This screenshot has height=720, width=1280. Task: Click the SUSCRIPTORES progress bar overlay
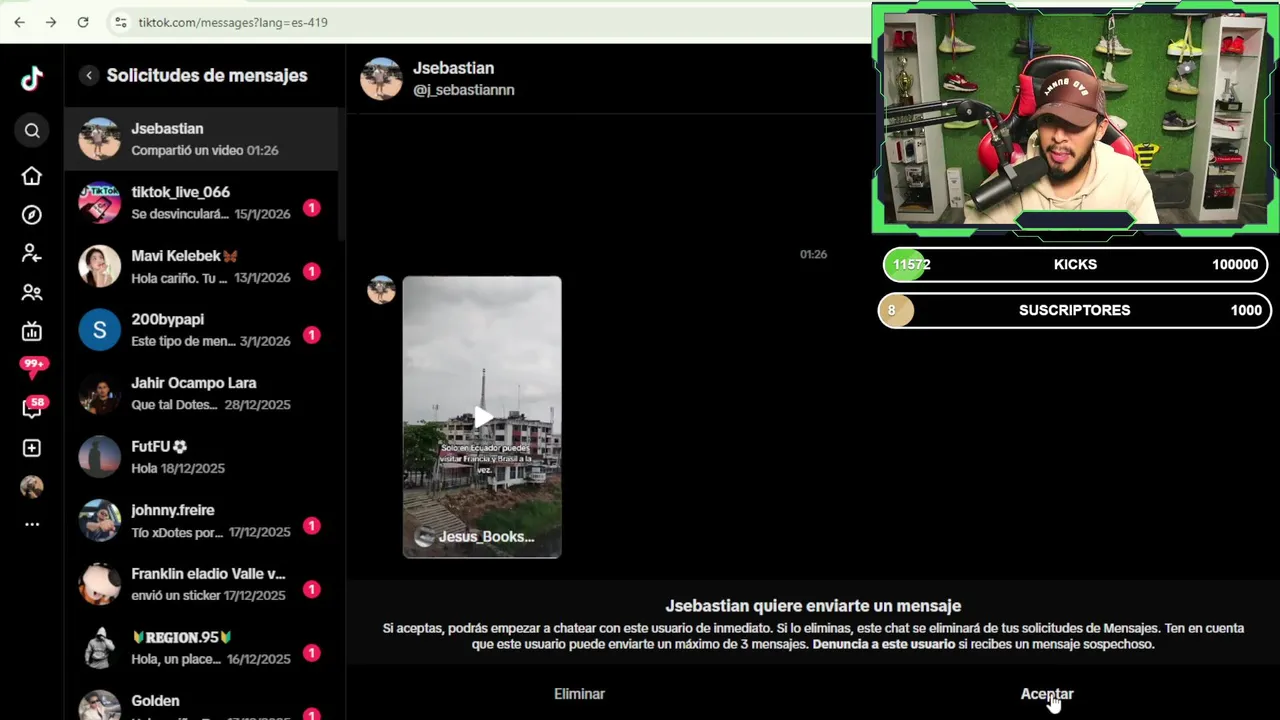pos(1075,310)
